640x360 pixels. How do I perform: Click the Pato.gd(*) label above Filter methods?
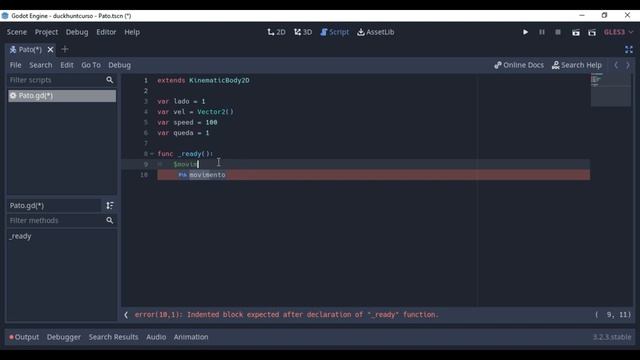point(27,205)
